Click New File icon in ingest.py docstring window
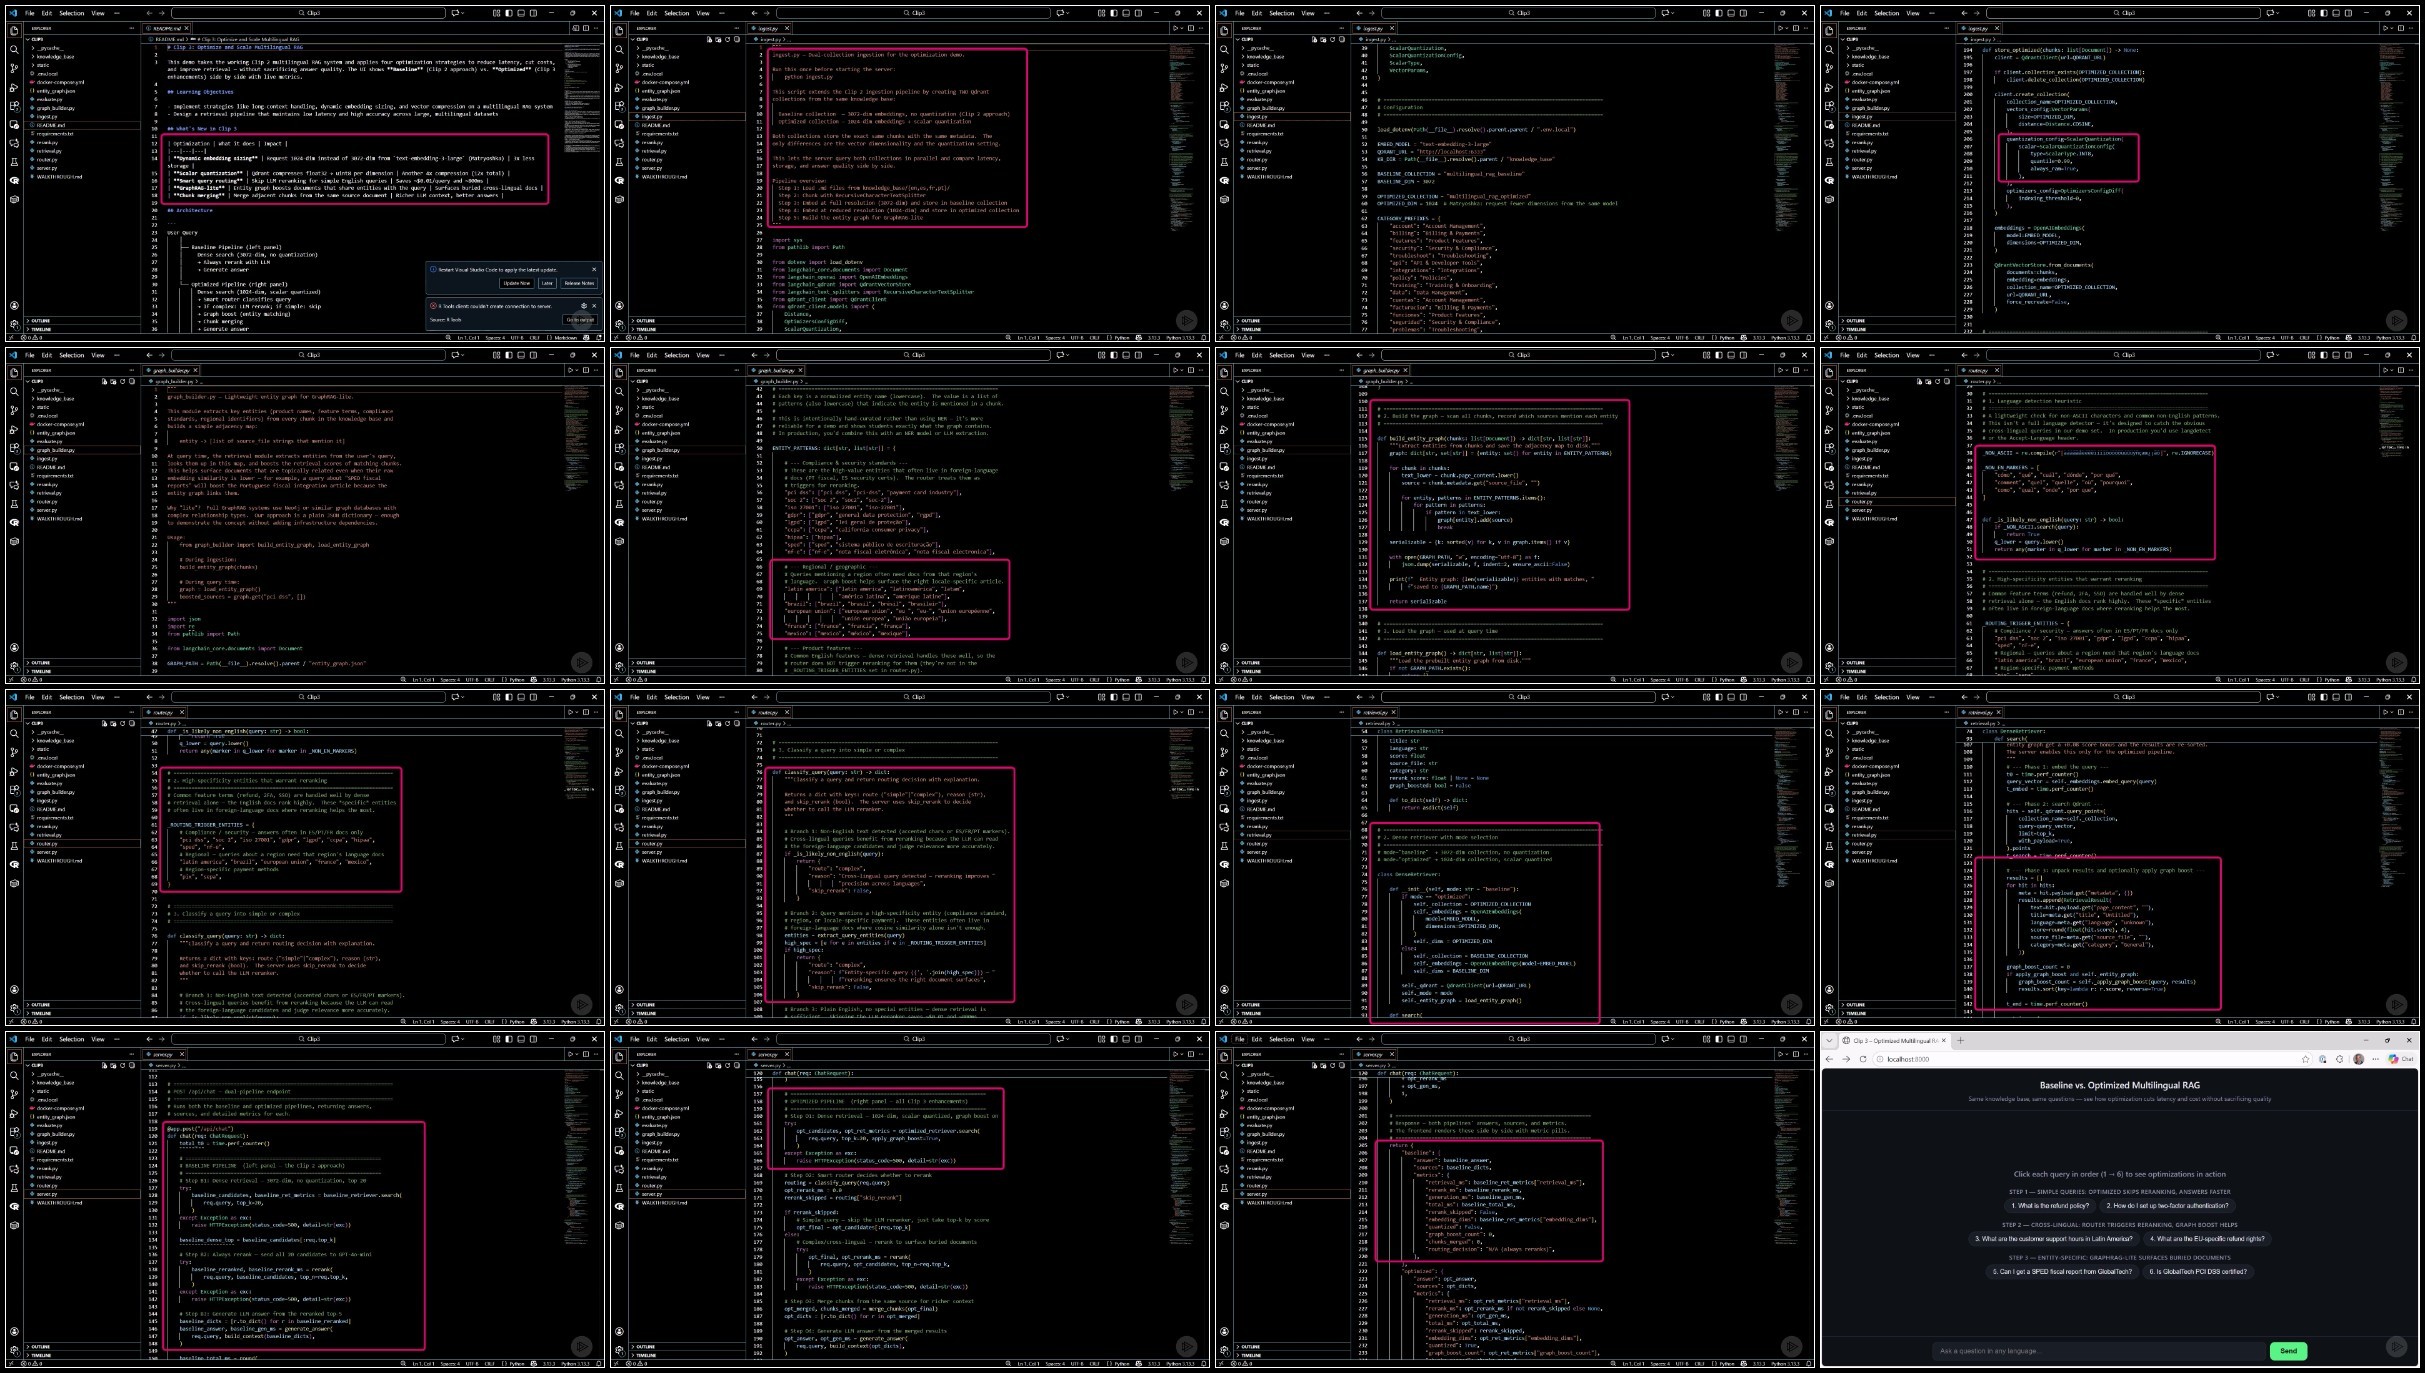This screenshot has width=2425, height=1373. tap(709, 39)
